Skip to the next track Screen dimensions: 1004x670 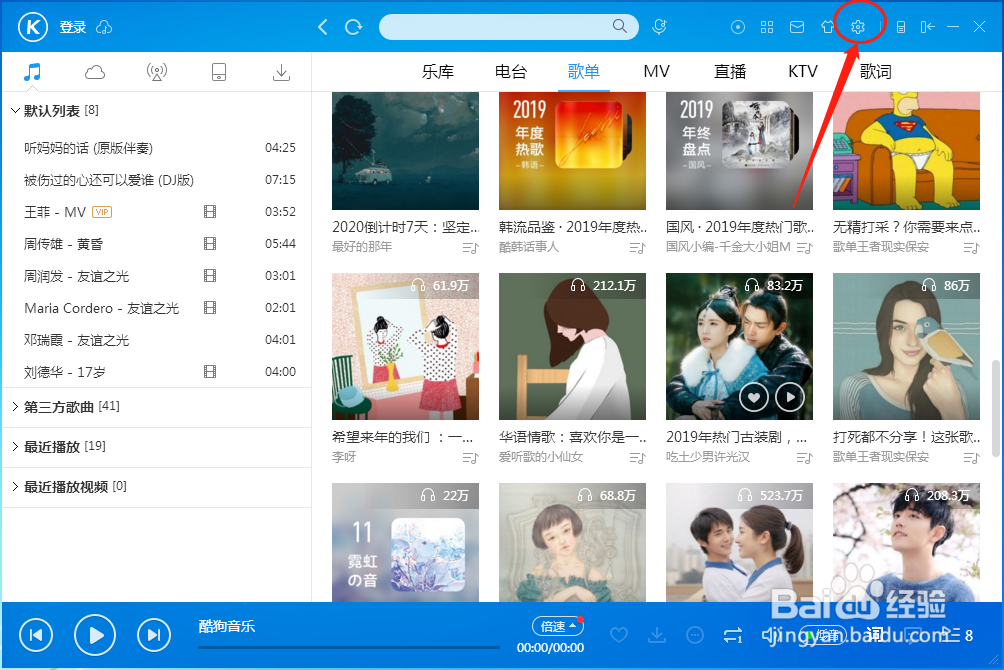click(x=154, y=635)
